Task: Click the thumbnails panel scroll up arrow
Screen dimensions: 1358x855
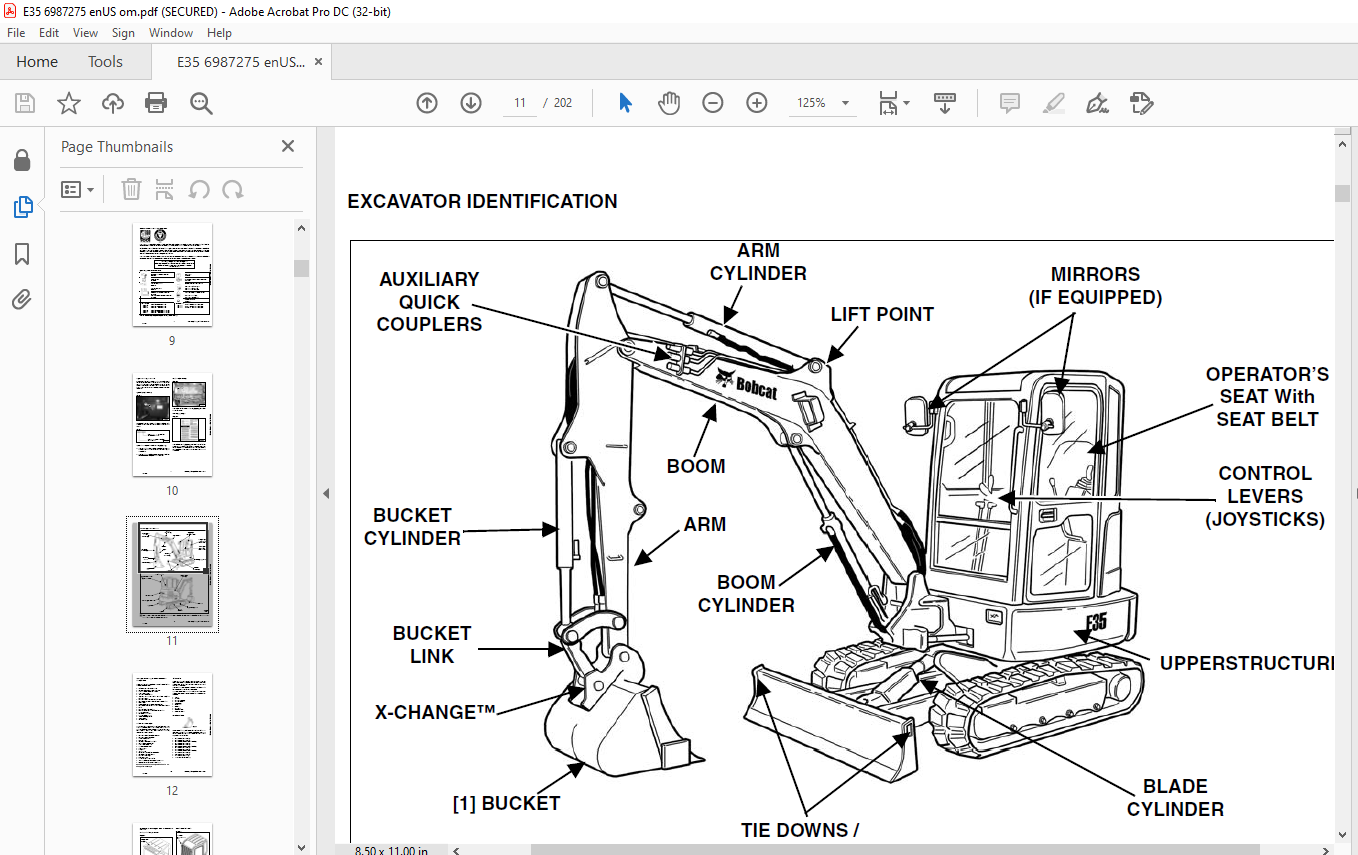Action: (301, 228)
